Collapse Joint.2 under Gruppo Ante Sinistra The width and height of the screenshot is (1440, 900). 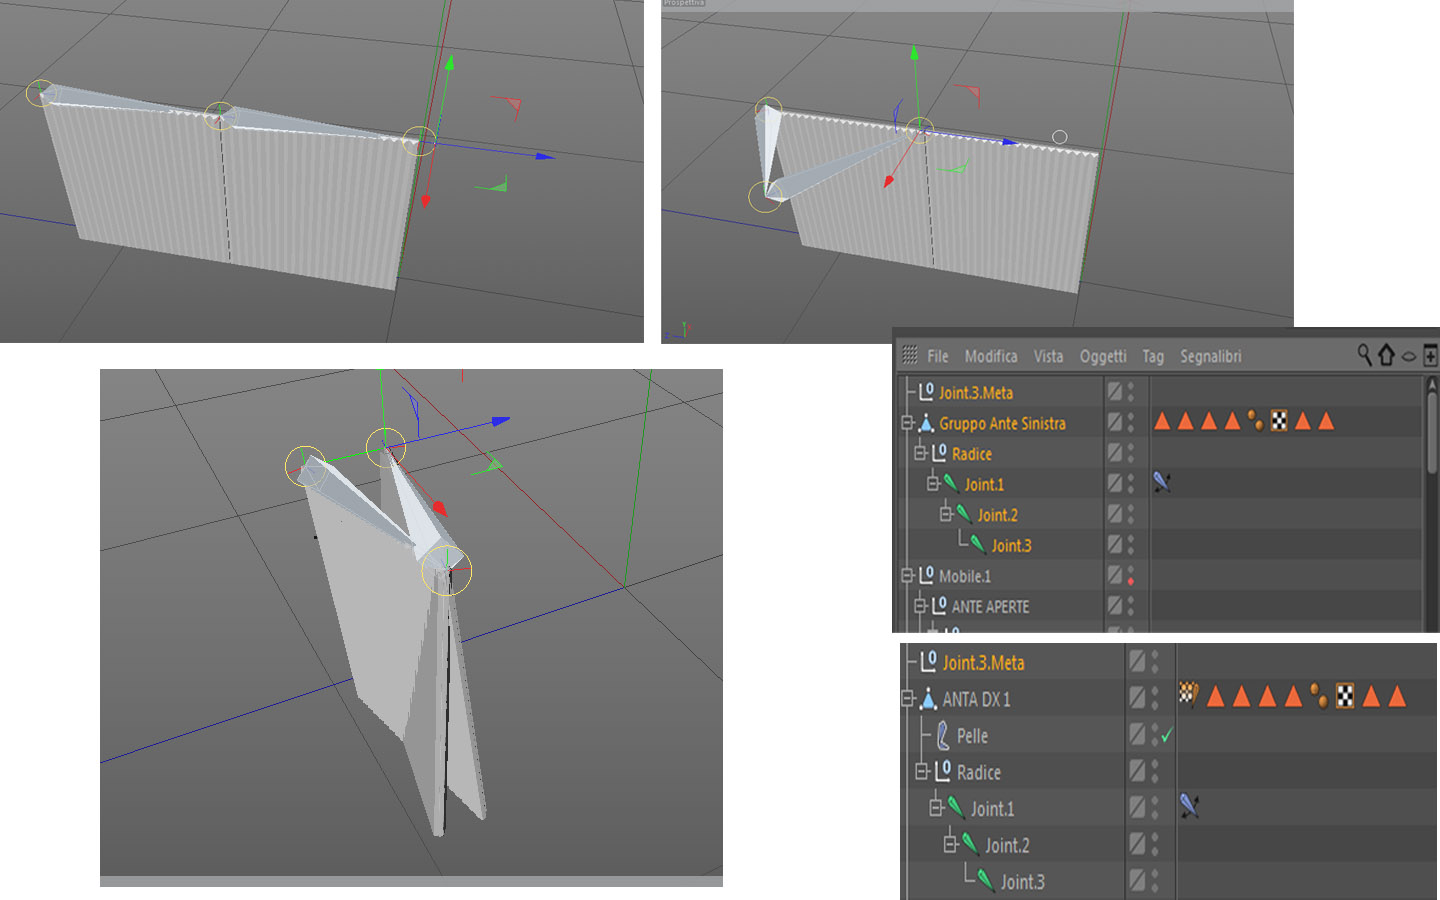pos(946,514)
